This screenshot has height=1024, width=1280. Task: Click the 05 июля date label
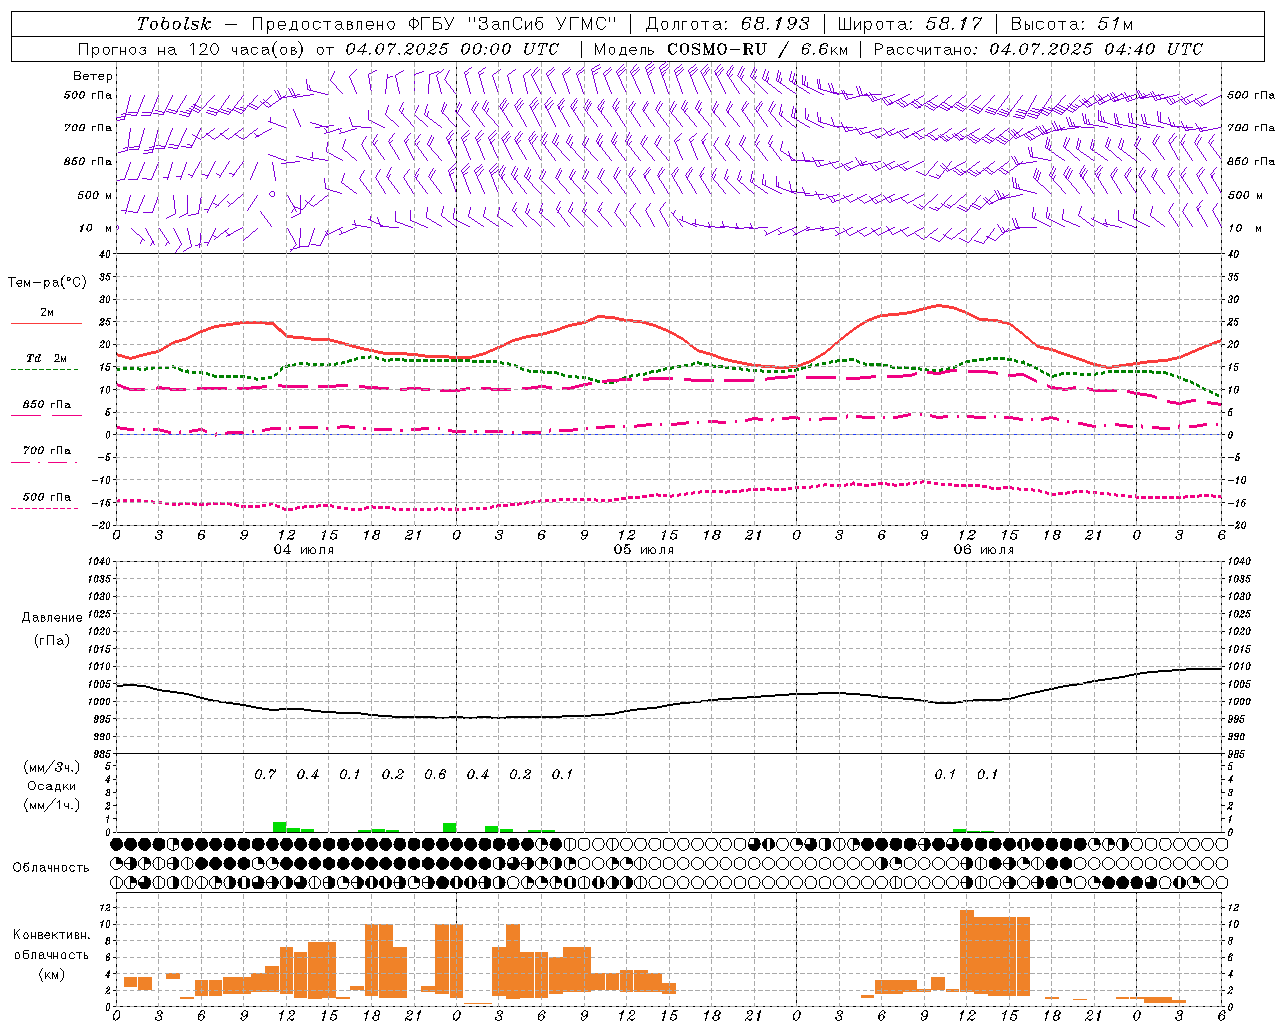pyautogui.click(x=643, y=550)
